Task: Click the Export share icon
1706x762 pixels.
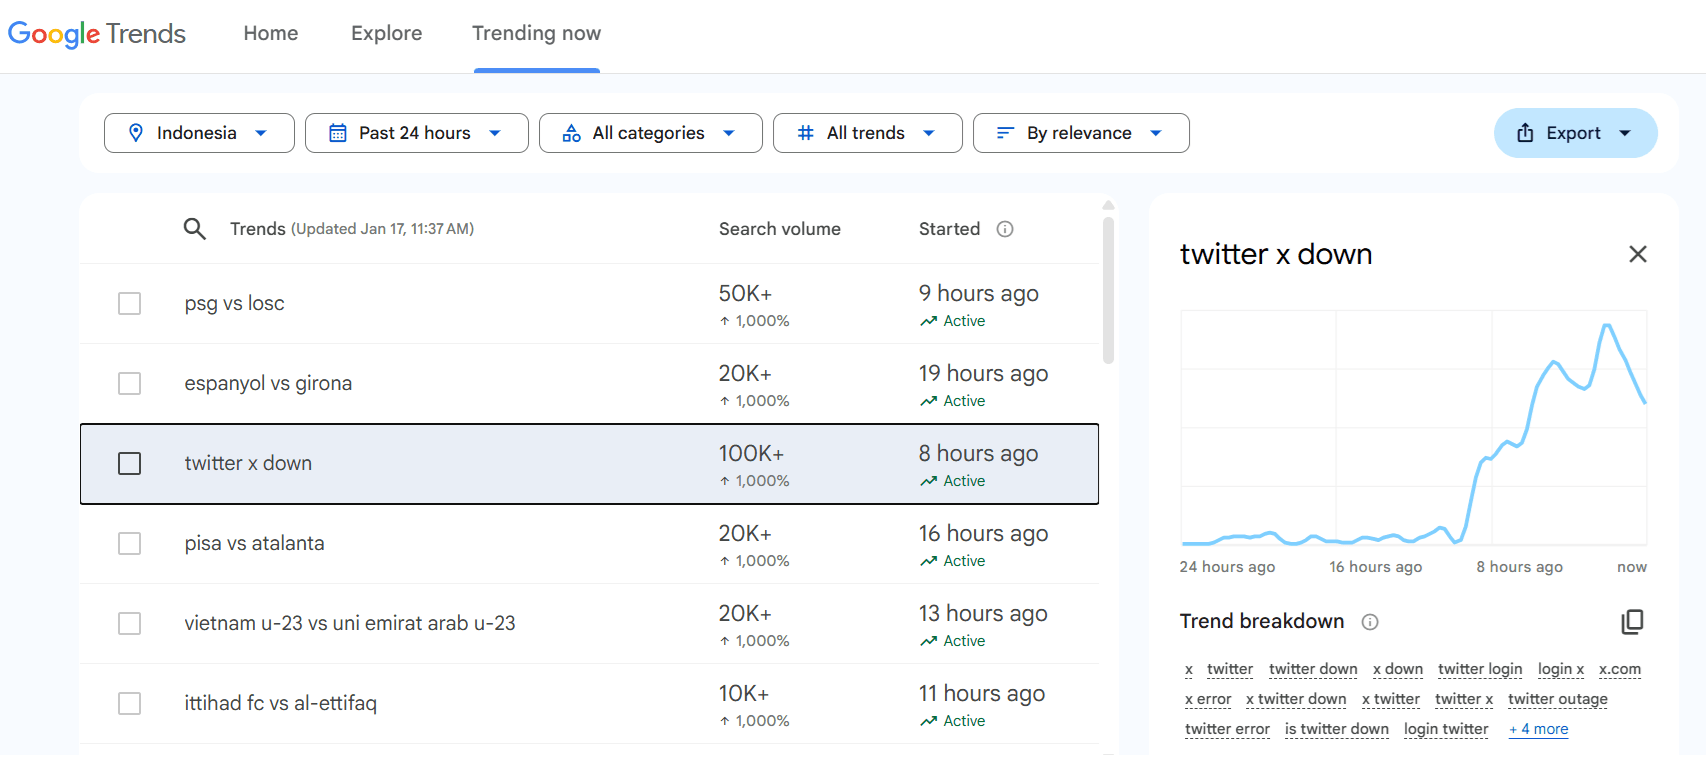Action: [x=1525, y=133]
